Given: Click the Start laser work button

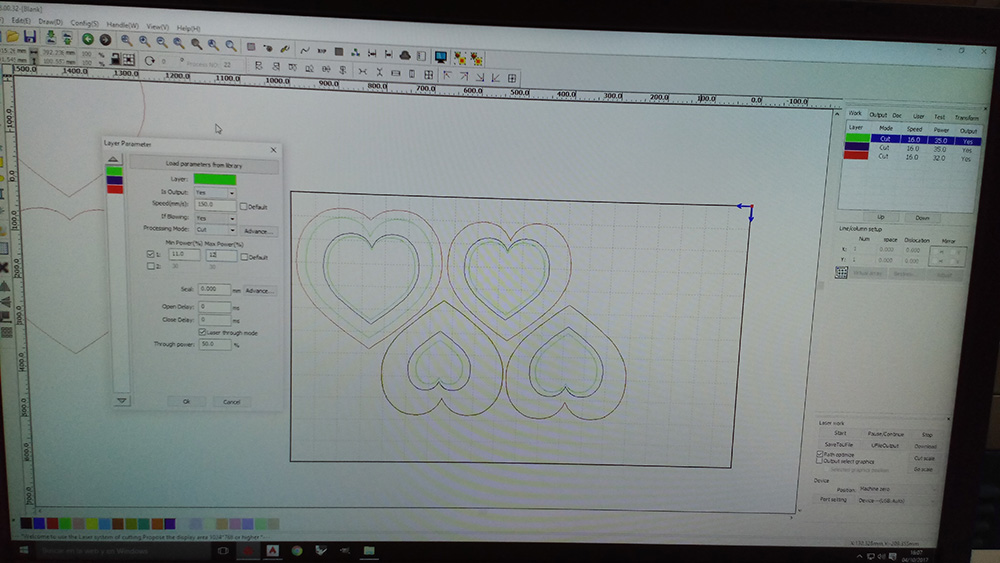Looking at the screenshot, I should click(x=839, y=434).
